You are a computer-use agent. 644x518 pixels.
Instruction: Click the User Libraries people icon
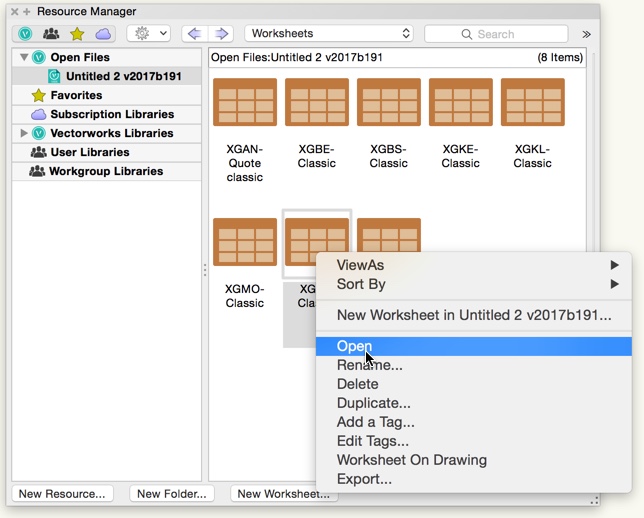pyautogui.click(x=39, y=152)
